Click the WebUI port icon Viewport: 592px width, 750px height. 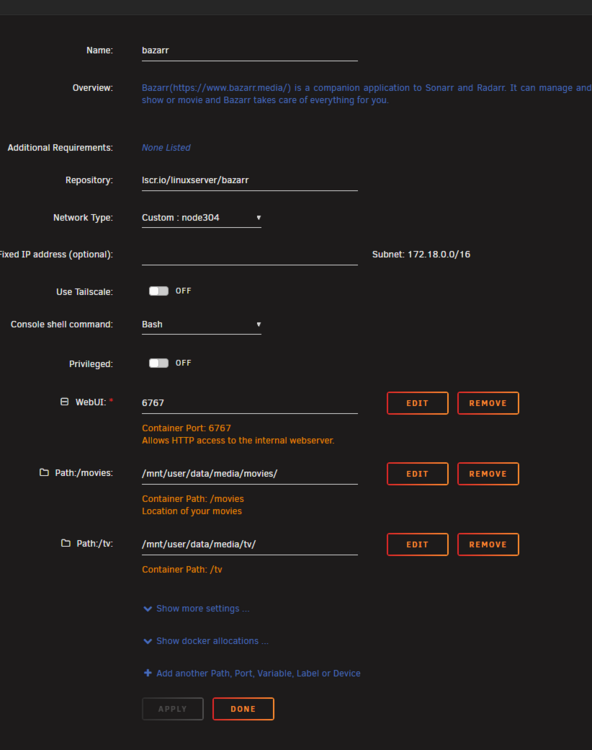coord(65,402)
